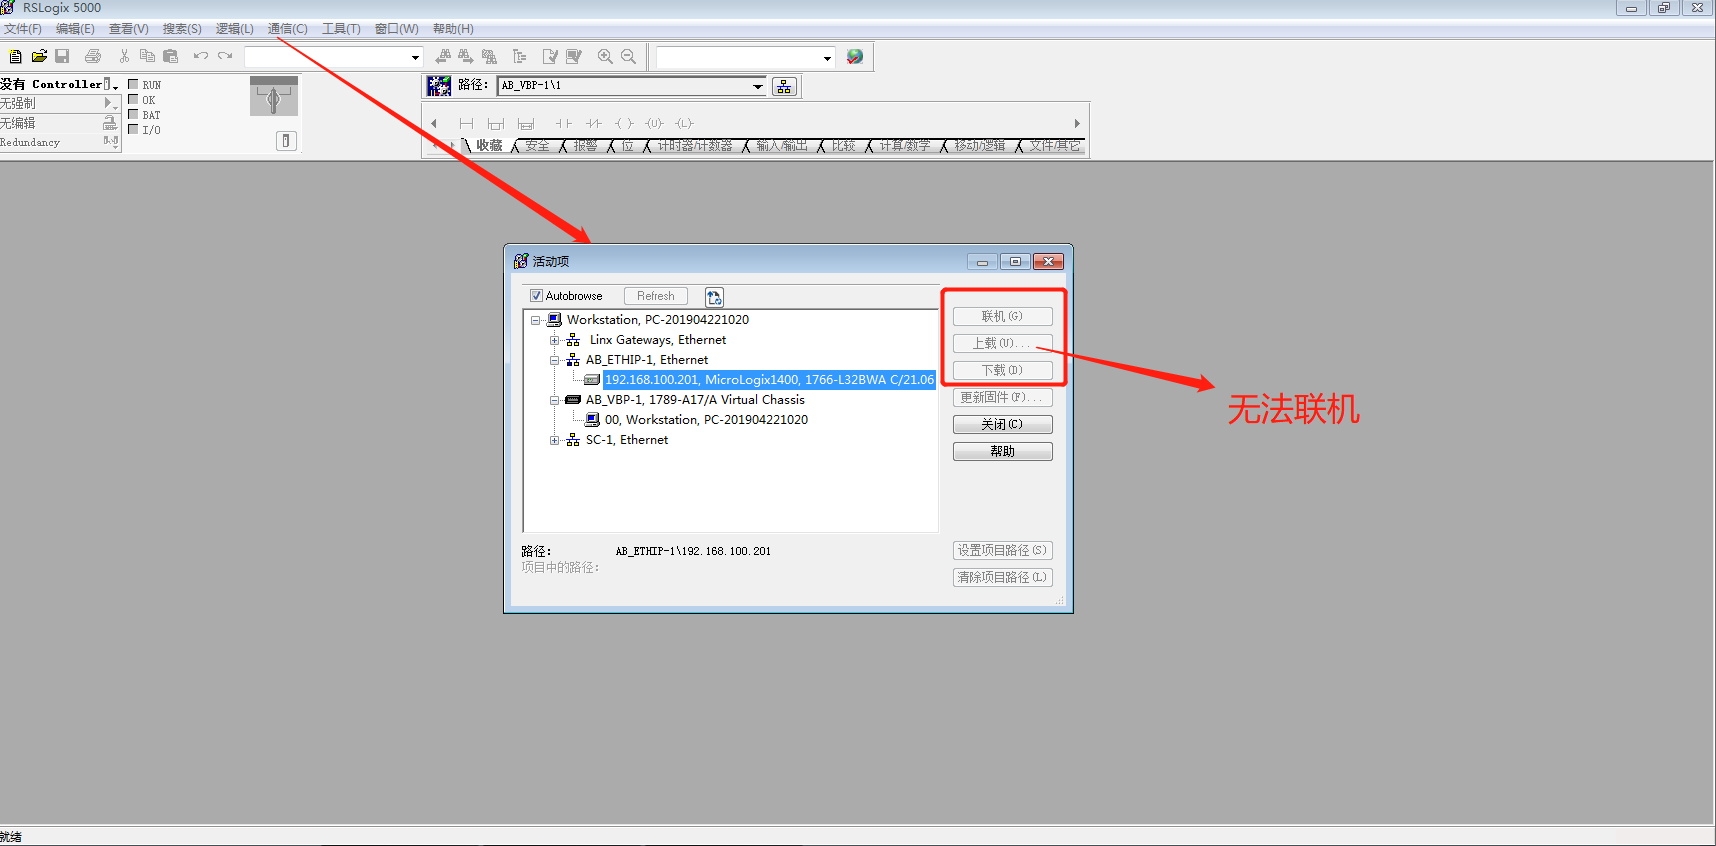Click the Open folder toolbar icon
The image size is (1716, 846).
[39, 57]
